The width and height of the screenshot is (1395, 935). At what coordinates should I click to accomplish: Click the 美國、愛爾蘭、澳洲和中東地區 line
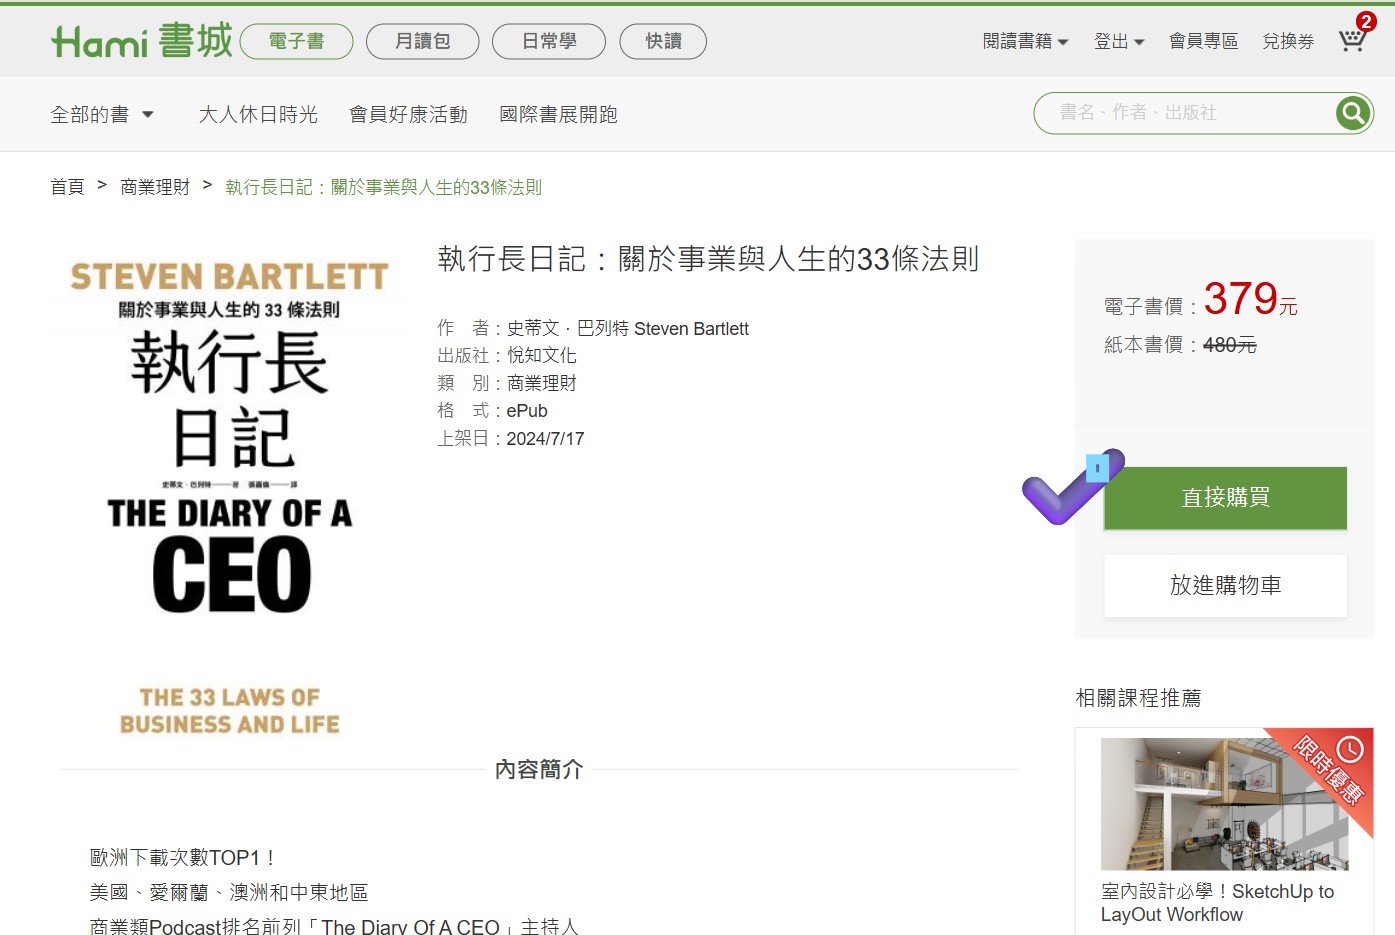229,892
